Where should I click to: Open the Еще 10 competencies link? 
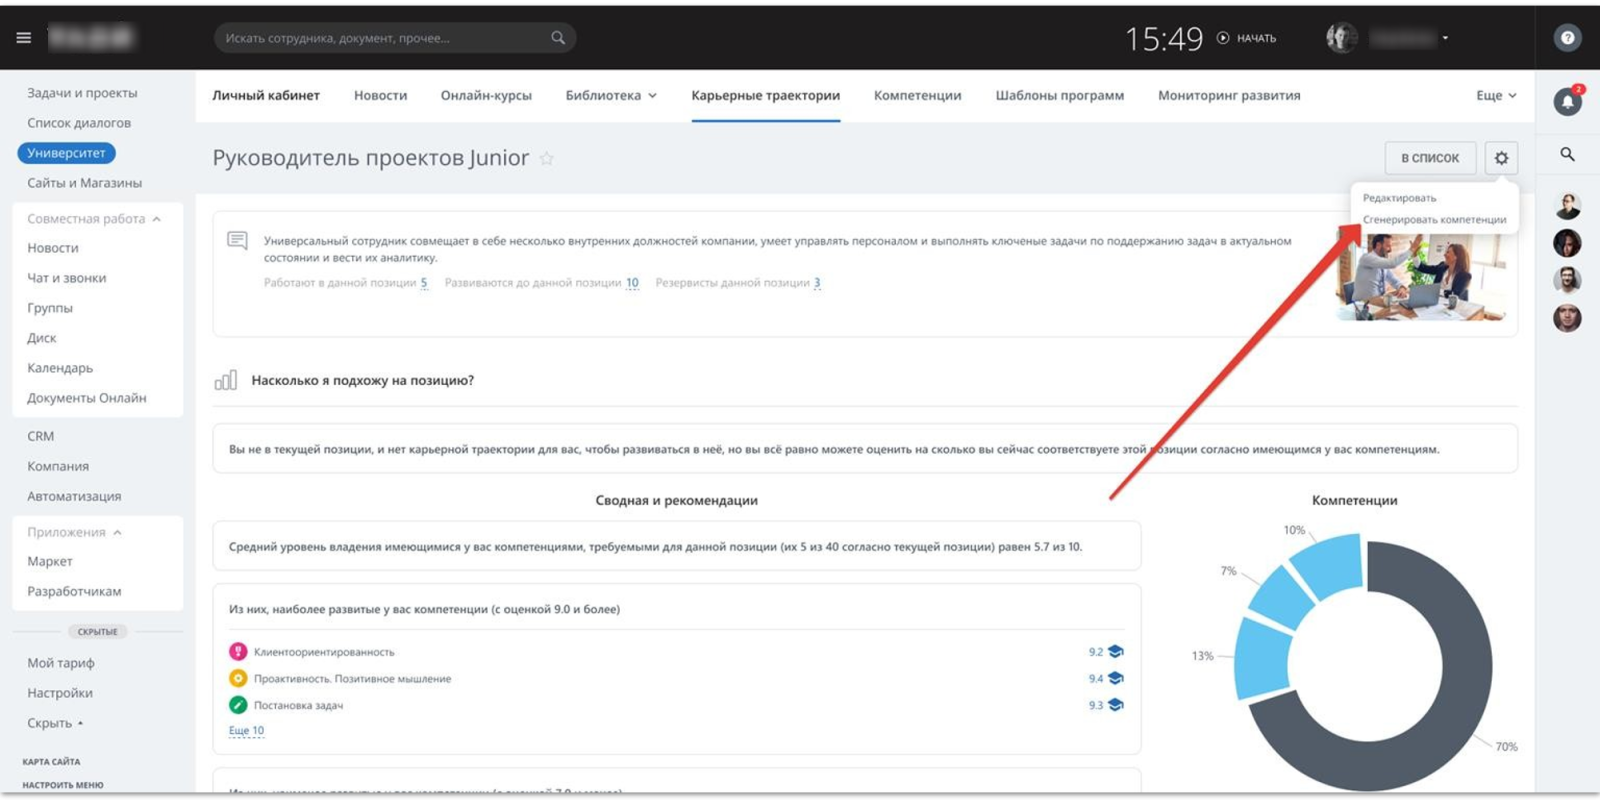(246, 731)
